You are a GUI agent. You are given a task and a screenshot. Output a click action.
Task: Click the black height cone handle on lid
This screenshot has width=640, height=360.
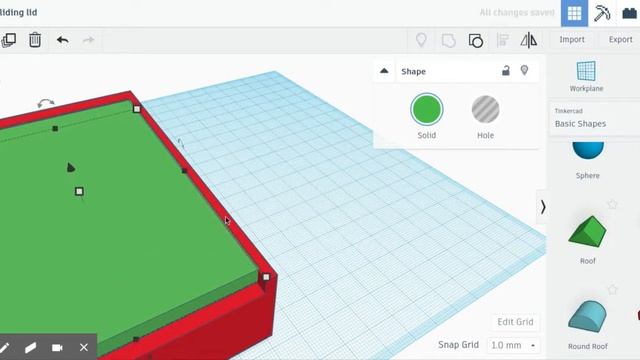point(71,168)
